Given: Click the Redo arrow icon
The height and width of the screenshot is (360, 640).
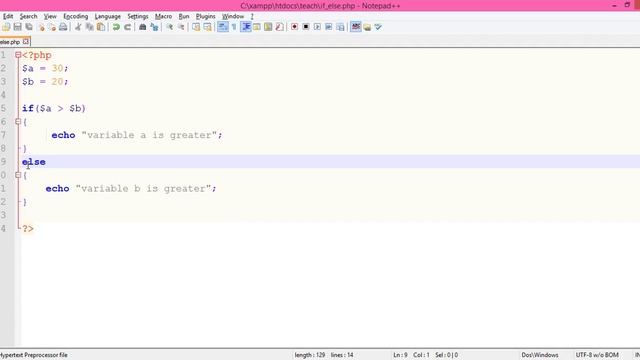Looking at the screenshot, I should point(127,27).
